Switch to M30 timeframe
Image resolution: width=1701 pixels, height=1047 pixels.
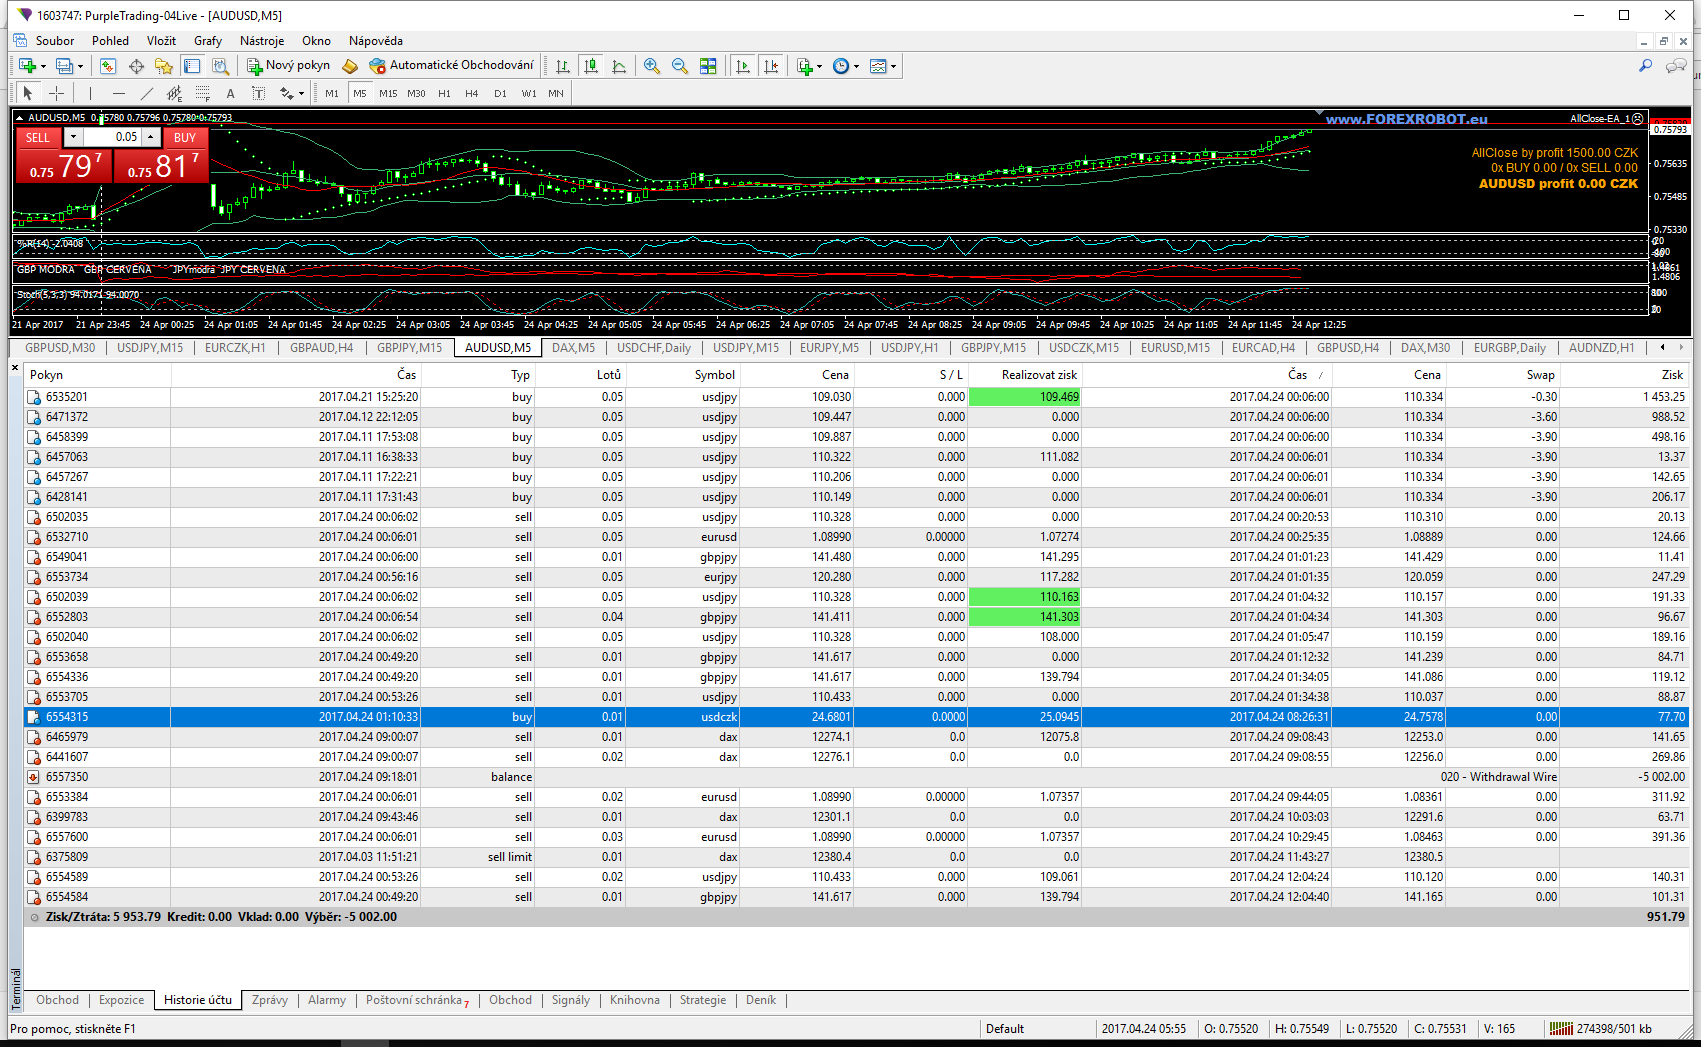[416, 93]
